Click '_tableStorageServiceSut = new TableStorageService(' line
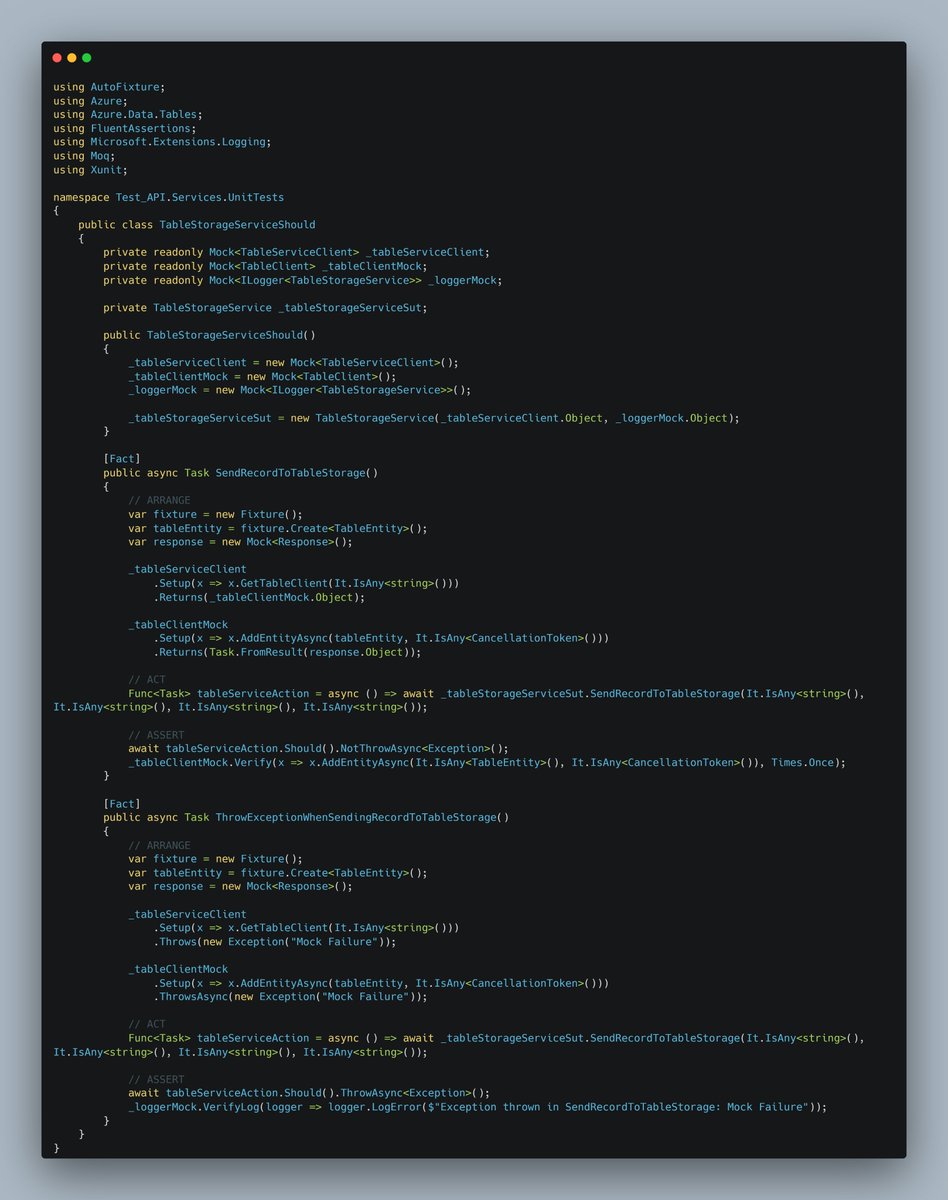The image size is (948, 1200). click(434, 418)
